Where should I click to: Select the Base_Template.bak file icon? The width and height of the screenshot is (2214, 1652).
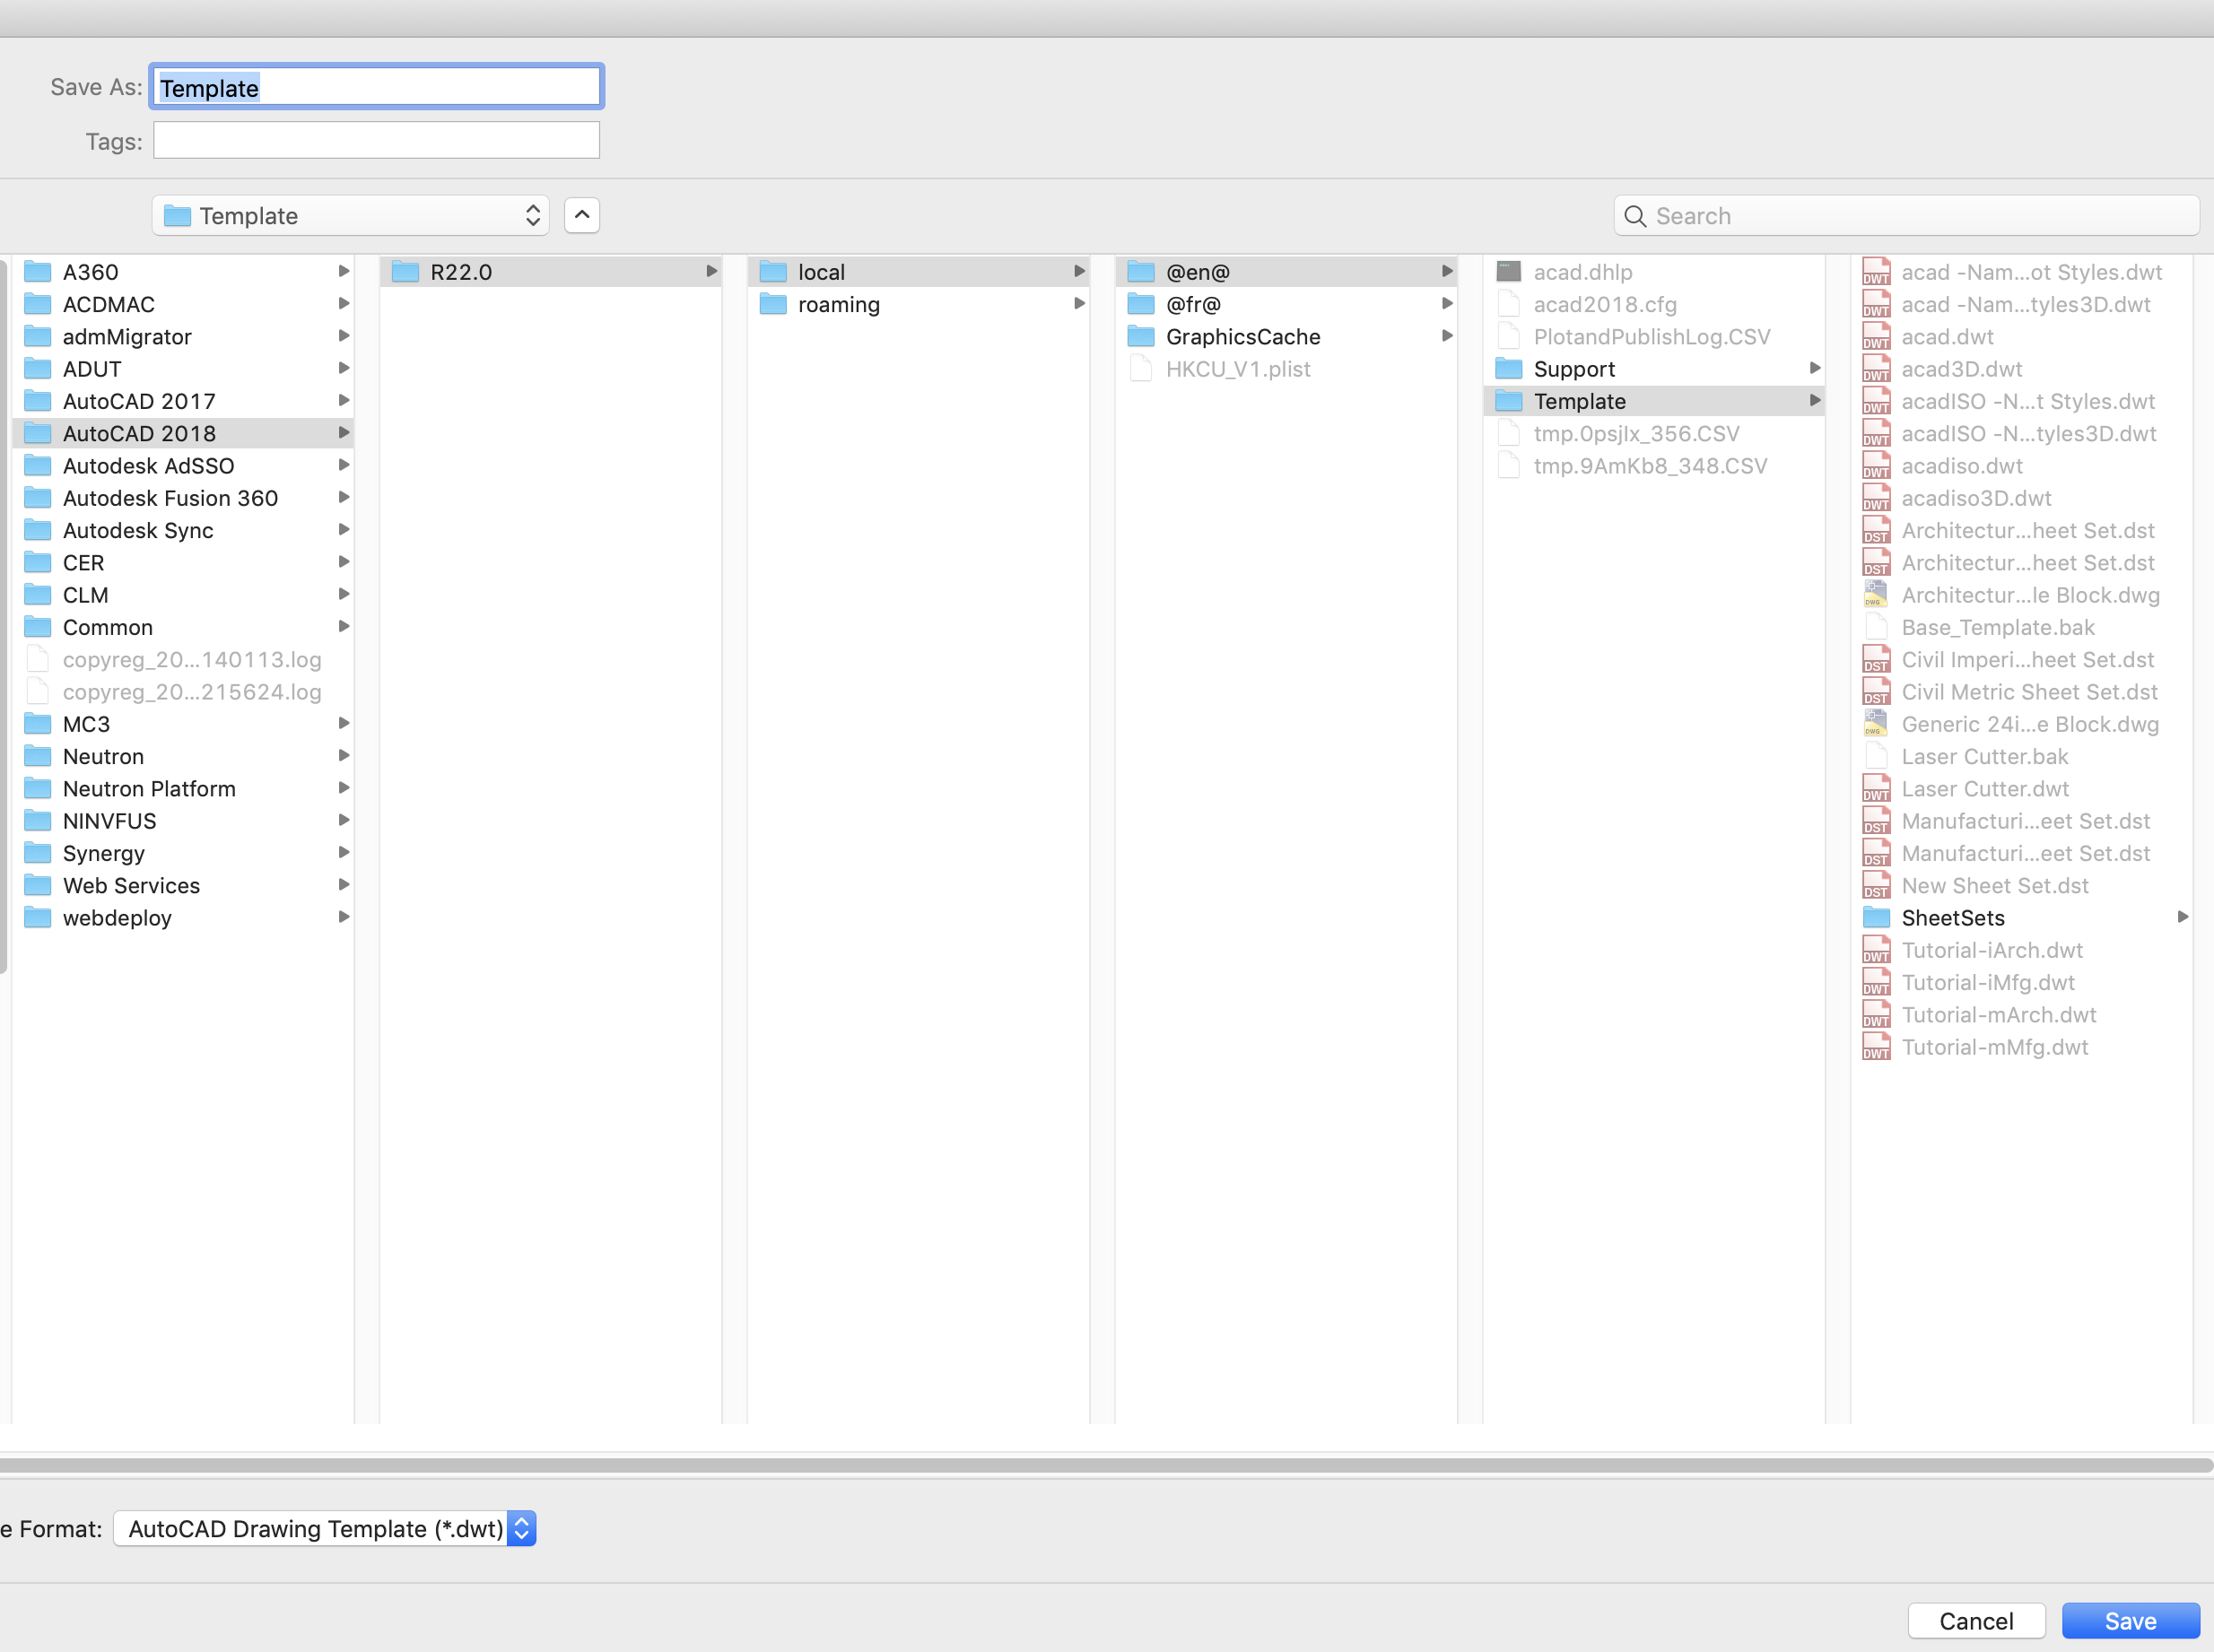[1876, 627]
